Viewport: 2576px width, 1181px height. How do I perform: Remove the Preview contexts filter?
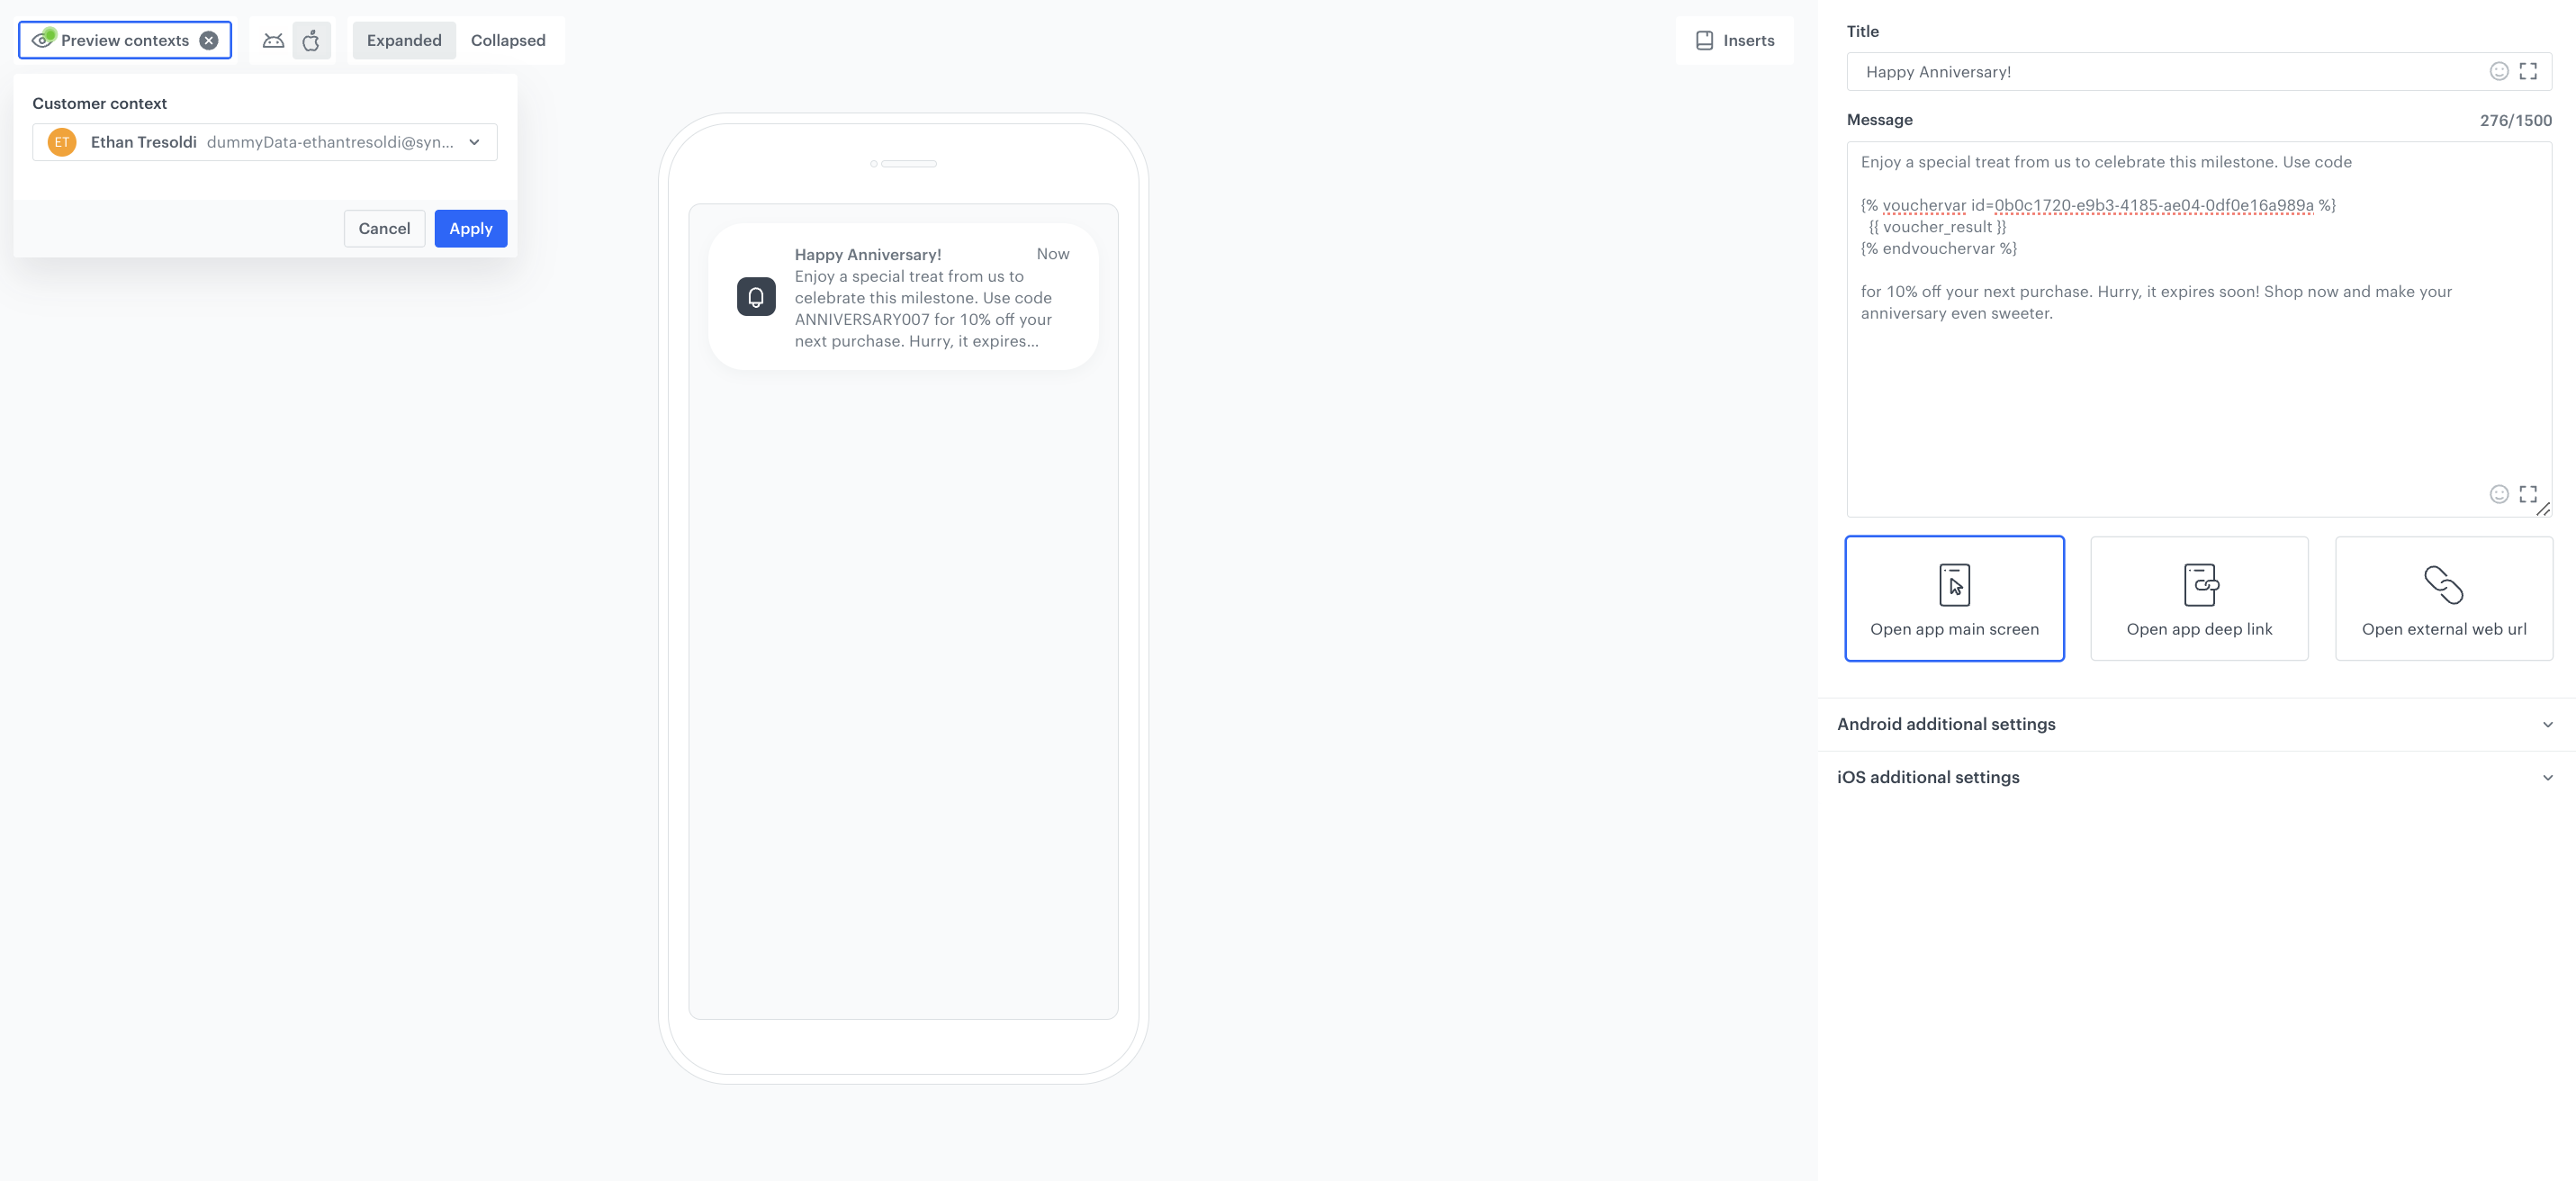point(208,39)
